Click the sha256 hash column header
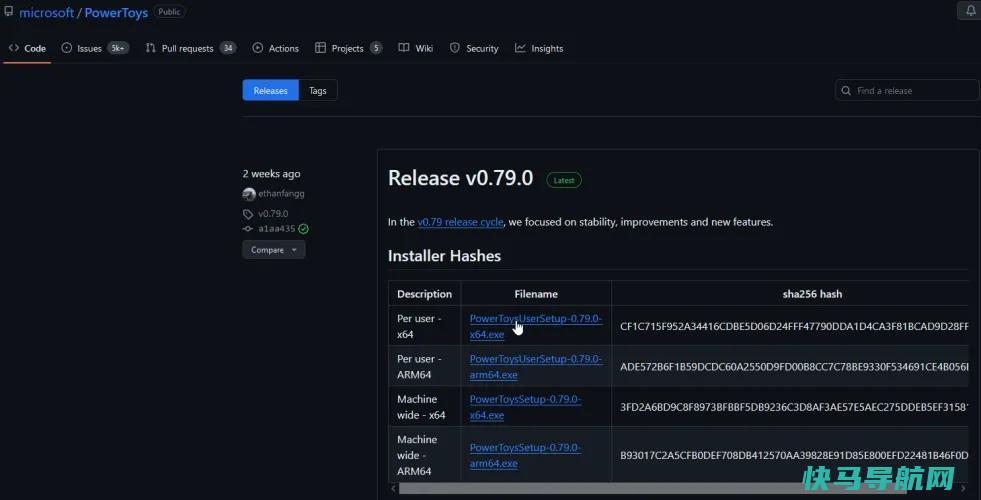981x500 pixels. pyautogui.click(x=812, y=293)
